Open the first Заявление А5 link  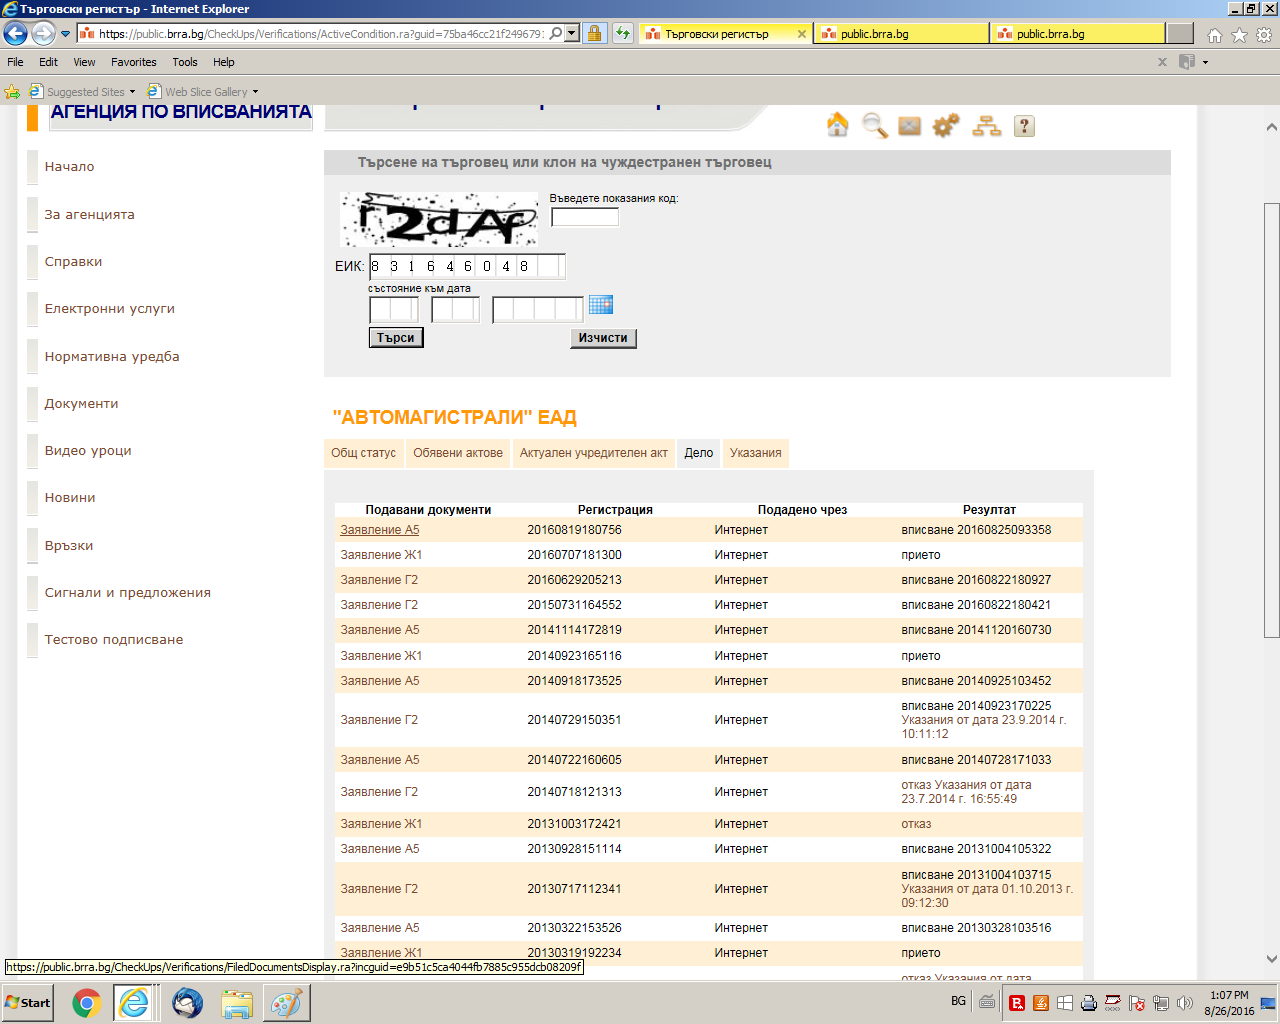379,530
